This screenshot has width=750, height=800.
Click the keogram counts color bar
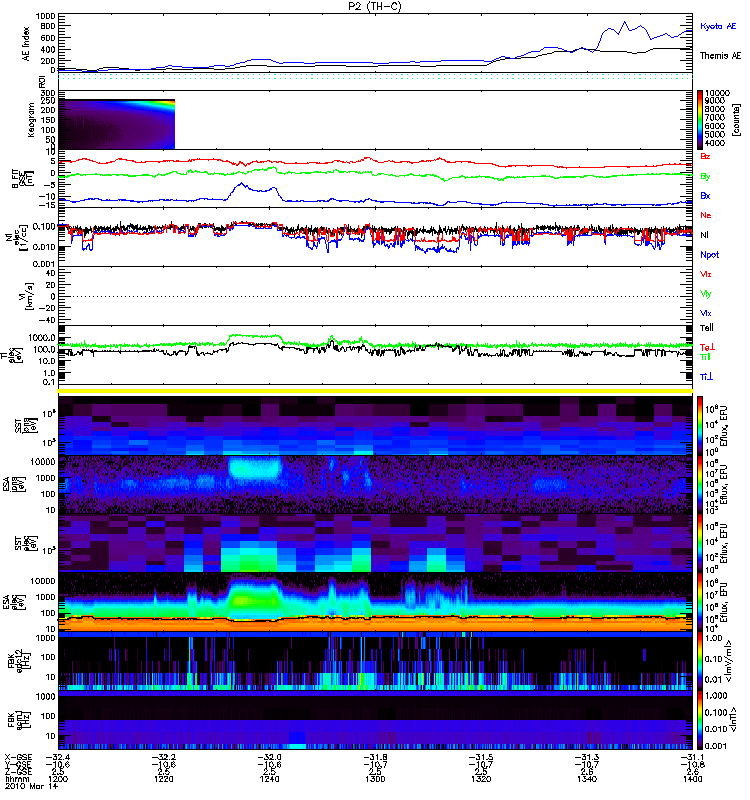pos(700,120)
